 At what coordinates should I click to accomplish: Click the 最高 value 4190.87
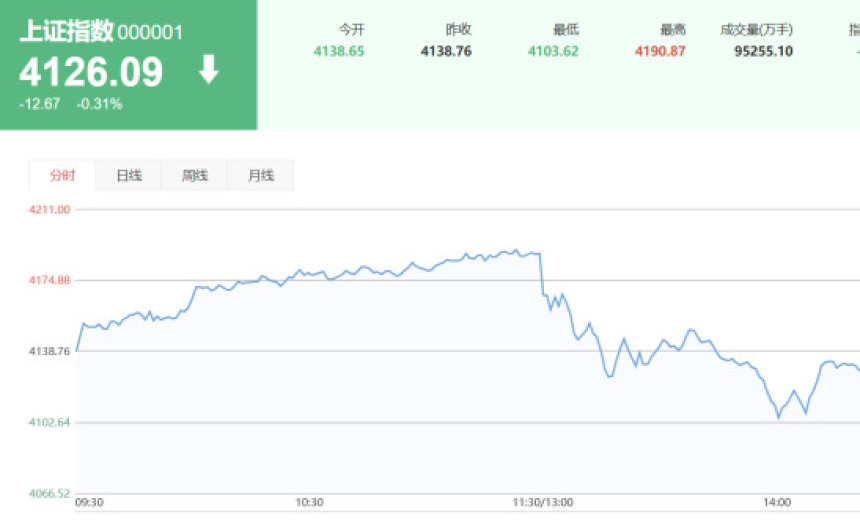660,51
